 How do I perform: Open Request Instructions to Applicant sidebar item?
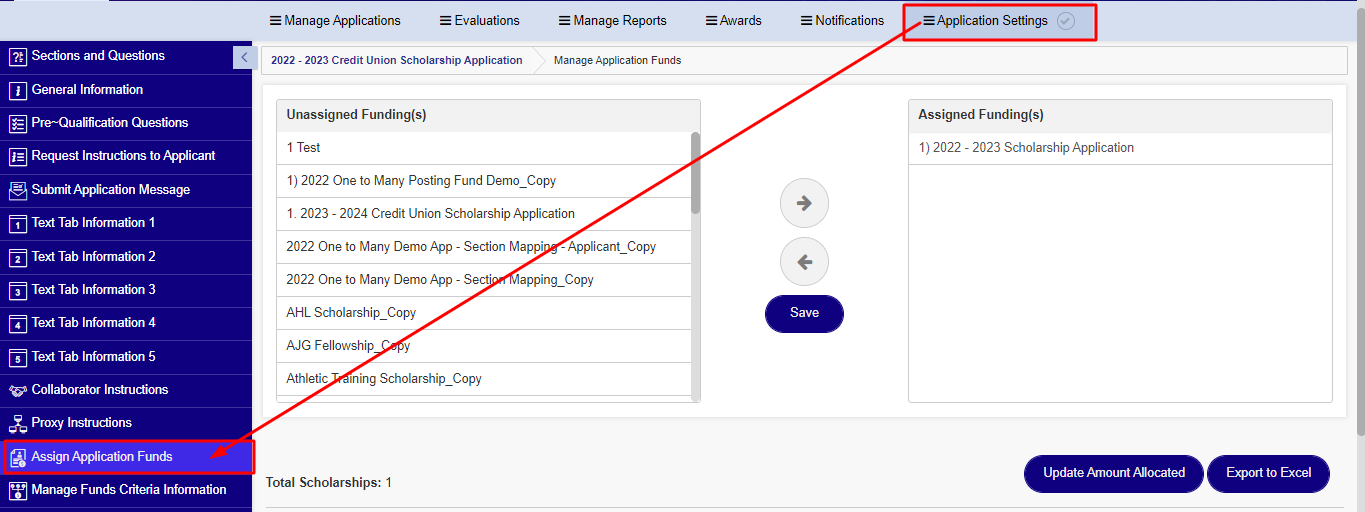(x=126, y=156)
